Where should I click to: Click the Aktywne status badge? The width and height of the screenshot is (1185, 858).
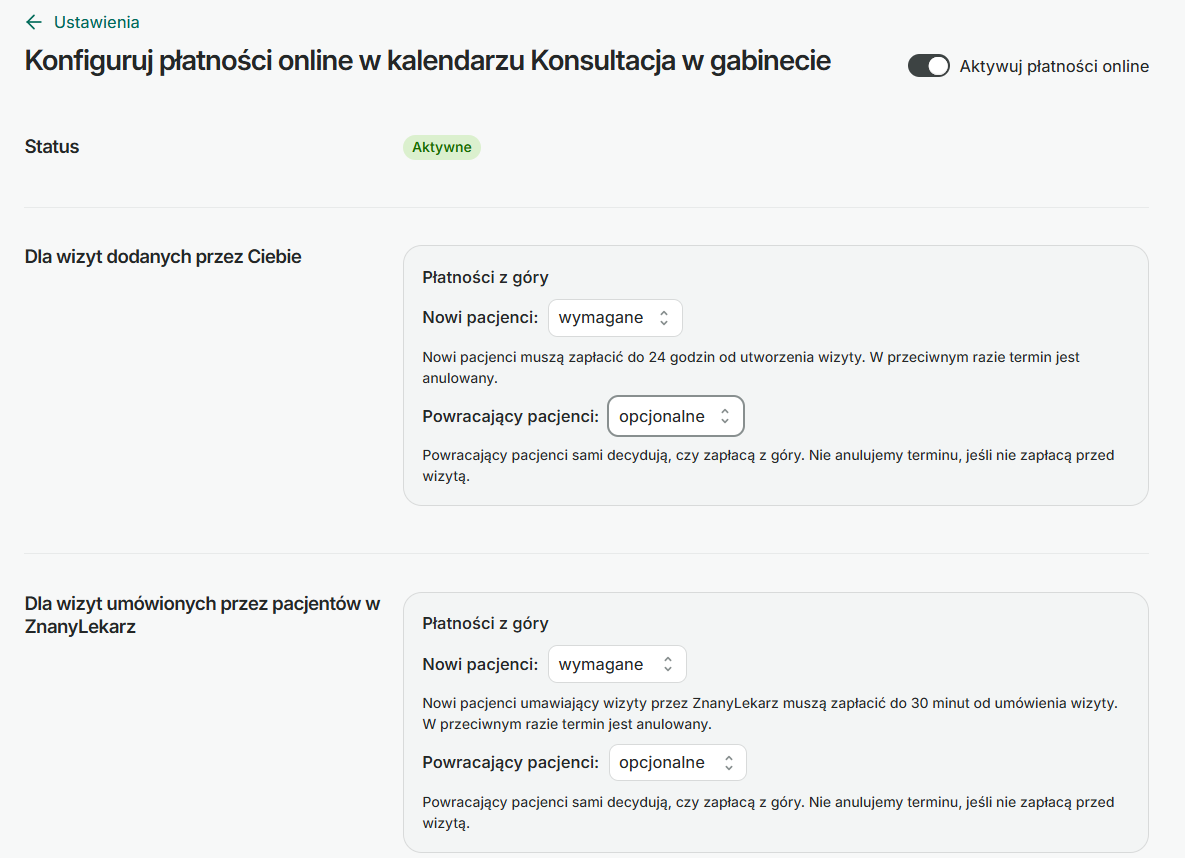coord(441,146)
